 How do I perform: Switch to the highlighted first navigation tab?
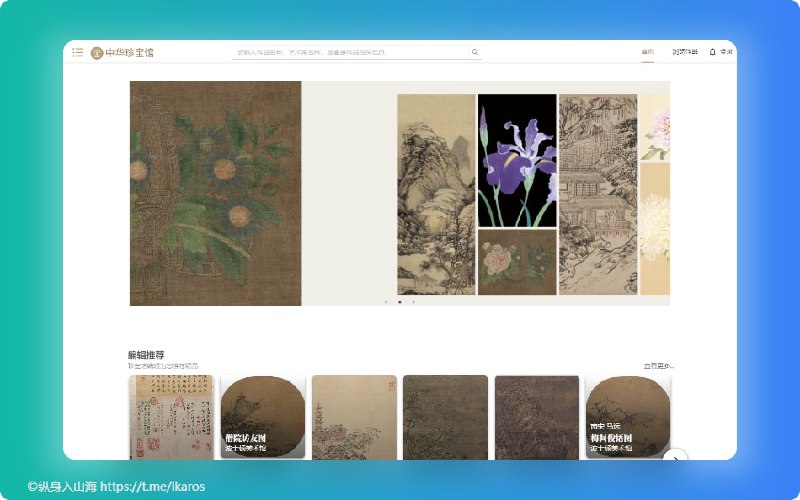[648, 52]
